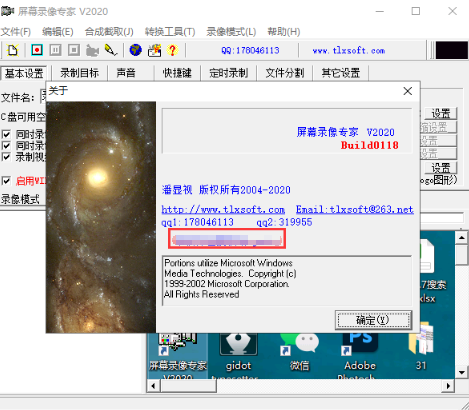Click the yellow question mark help icon

tap(172, 50)
